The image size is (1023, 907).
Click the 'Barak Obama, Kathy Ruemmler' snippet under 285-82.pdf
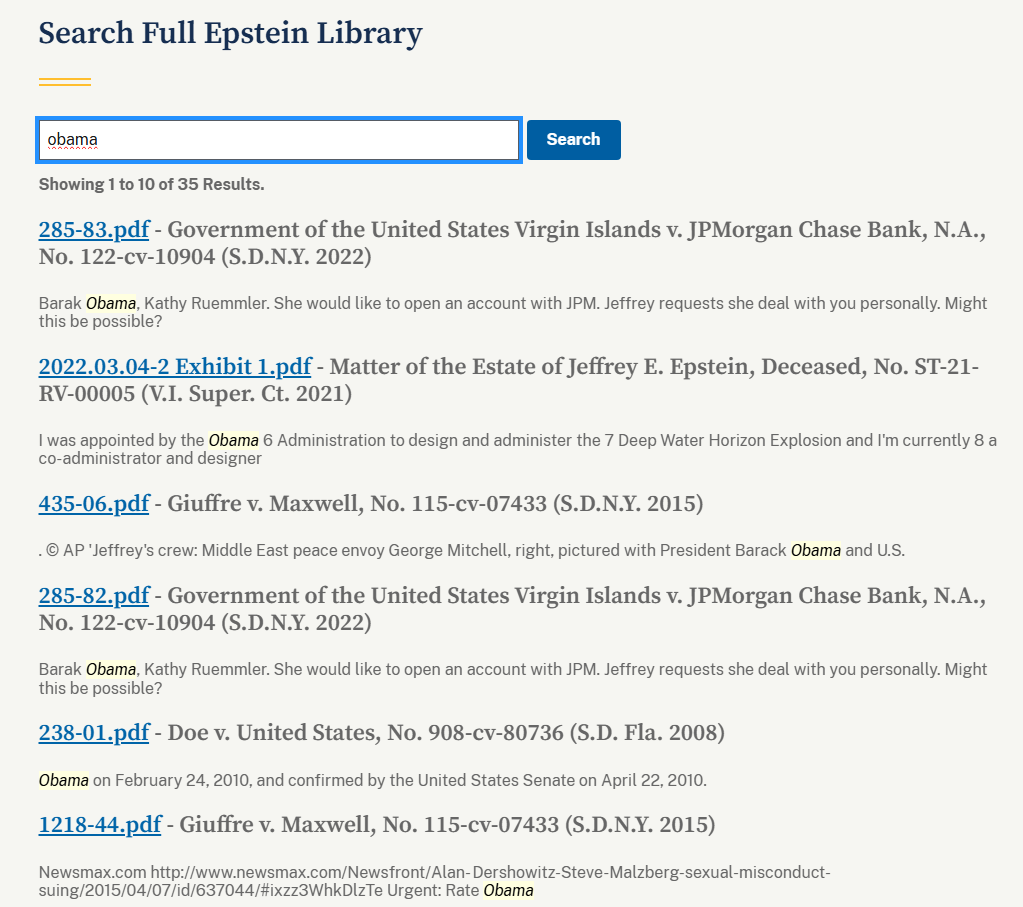[x=513, y=679]
